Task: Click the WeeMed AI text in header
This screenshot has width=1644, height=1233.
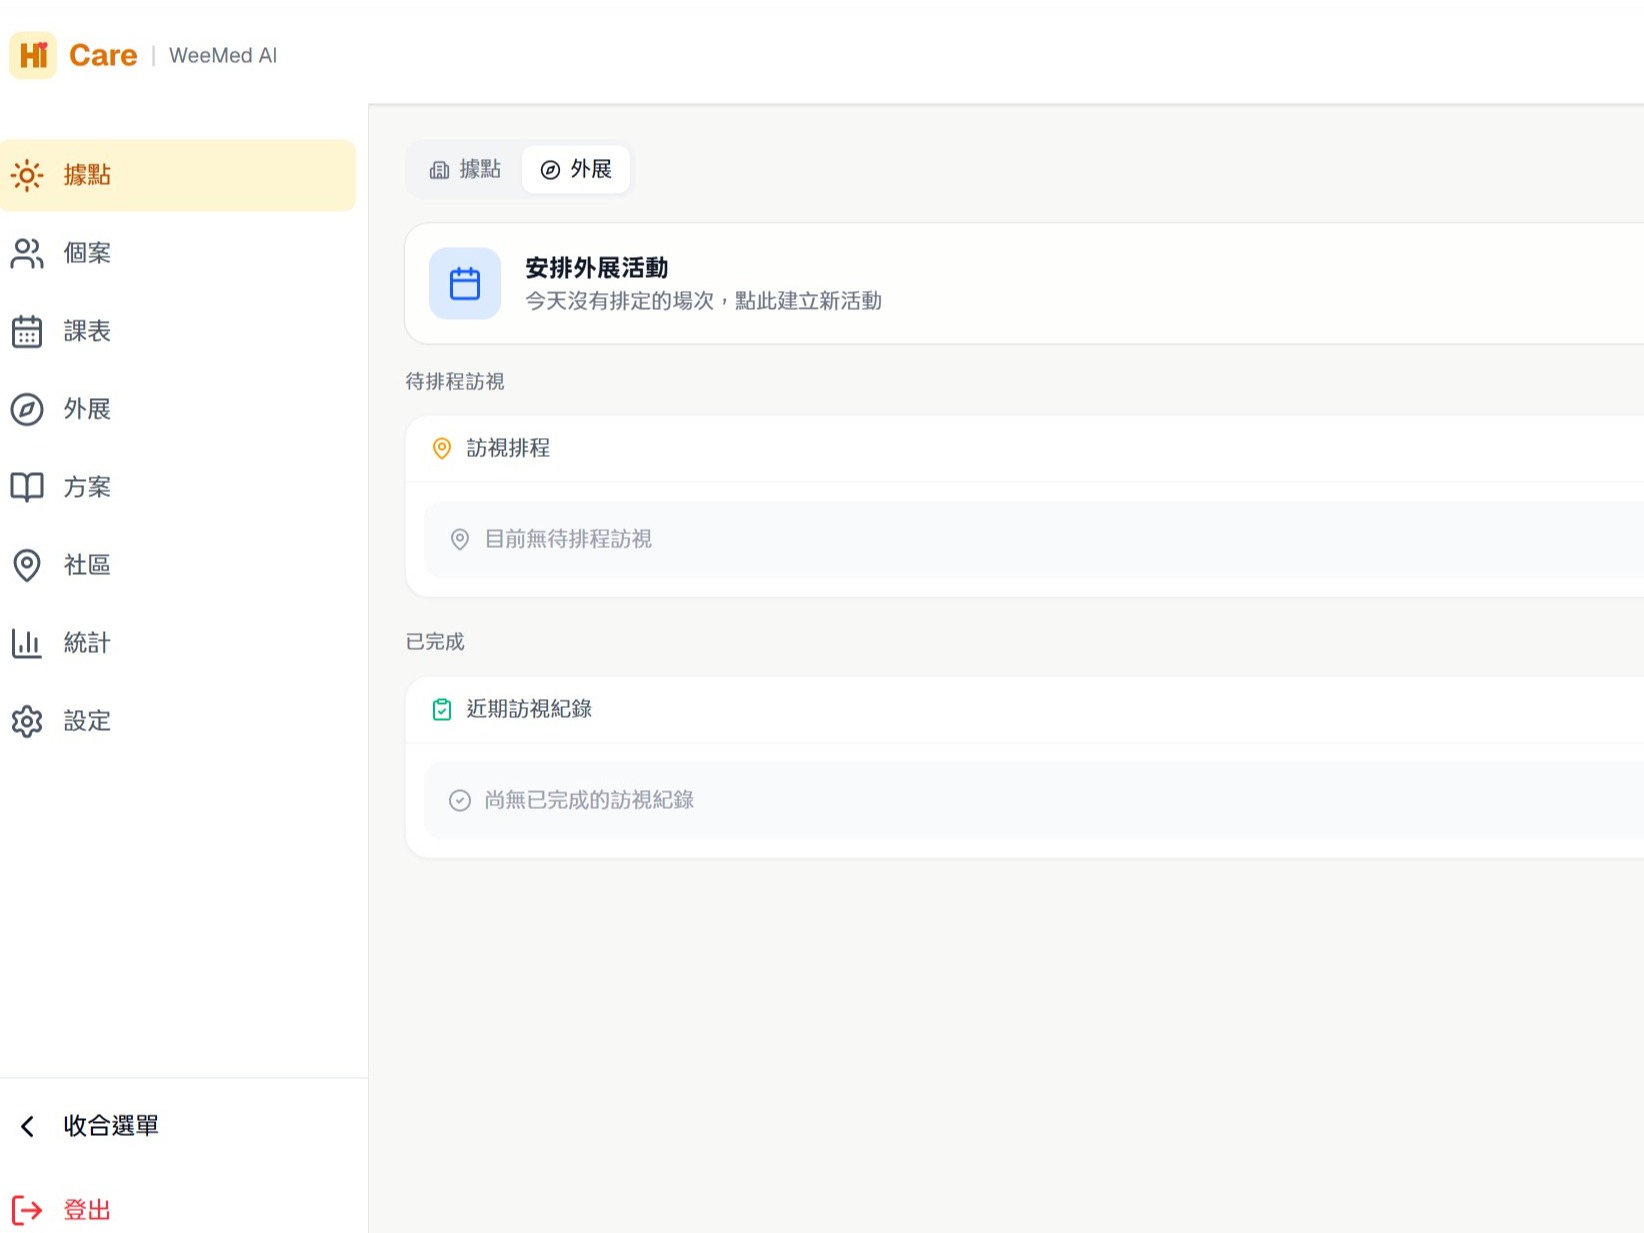Action: 223,56
